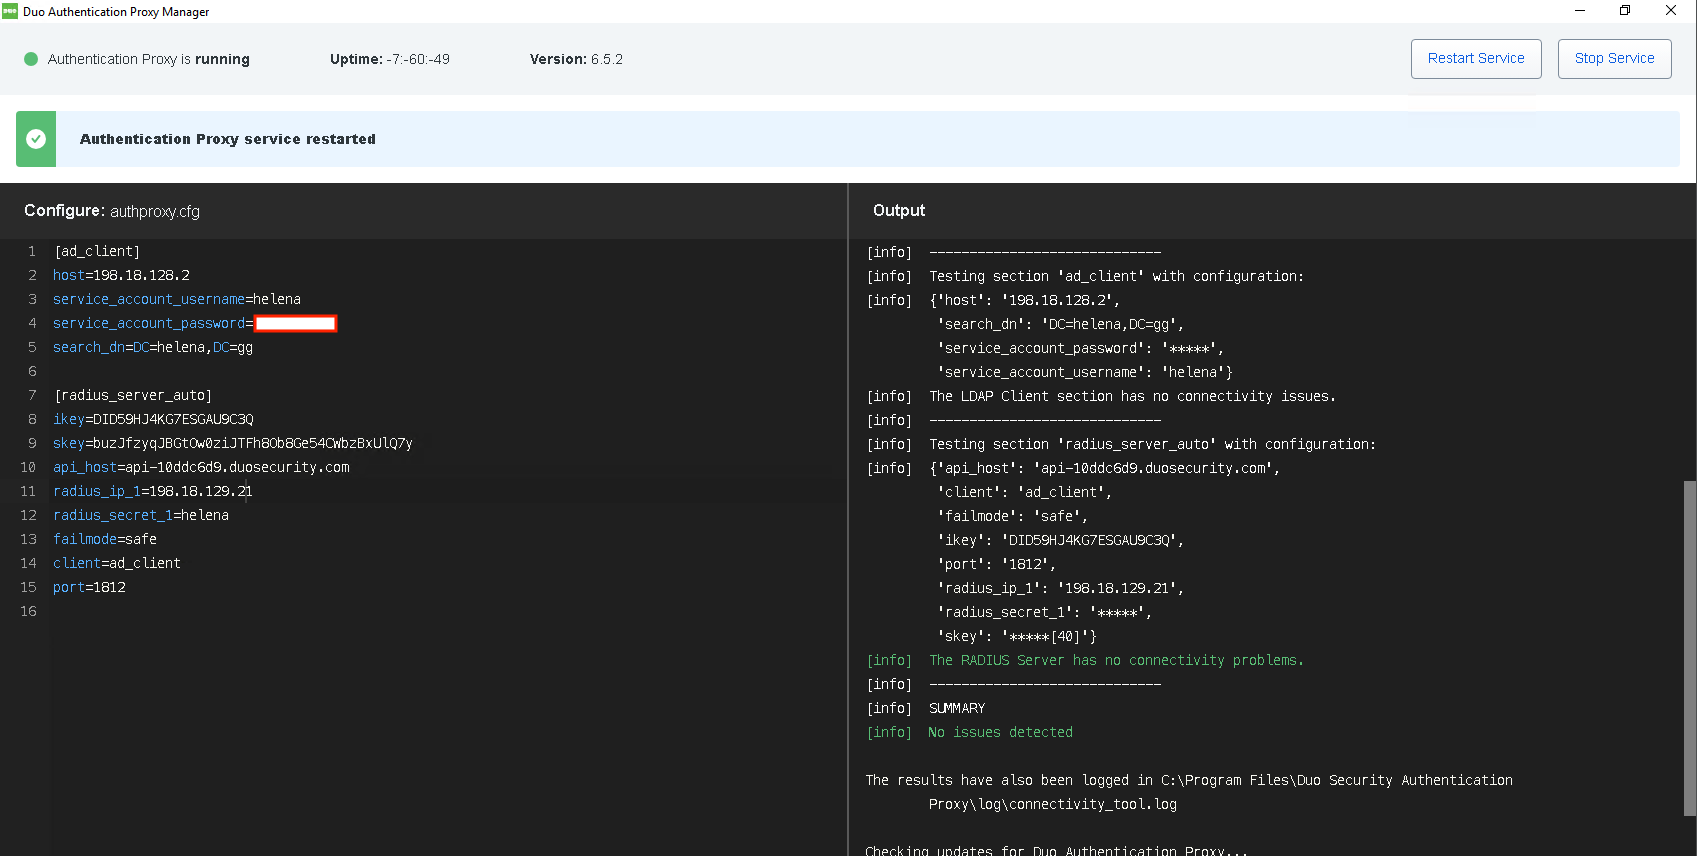Click the api_host line in the editor
This screenshot has width=1697, height=856.
[x=201, y=467]
